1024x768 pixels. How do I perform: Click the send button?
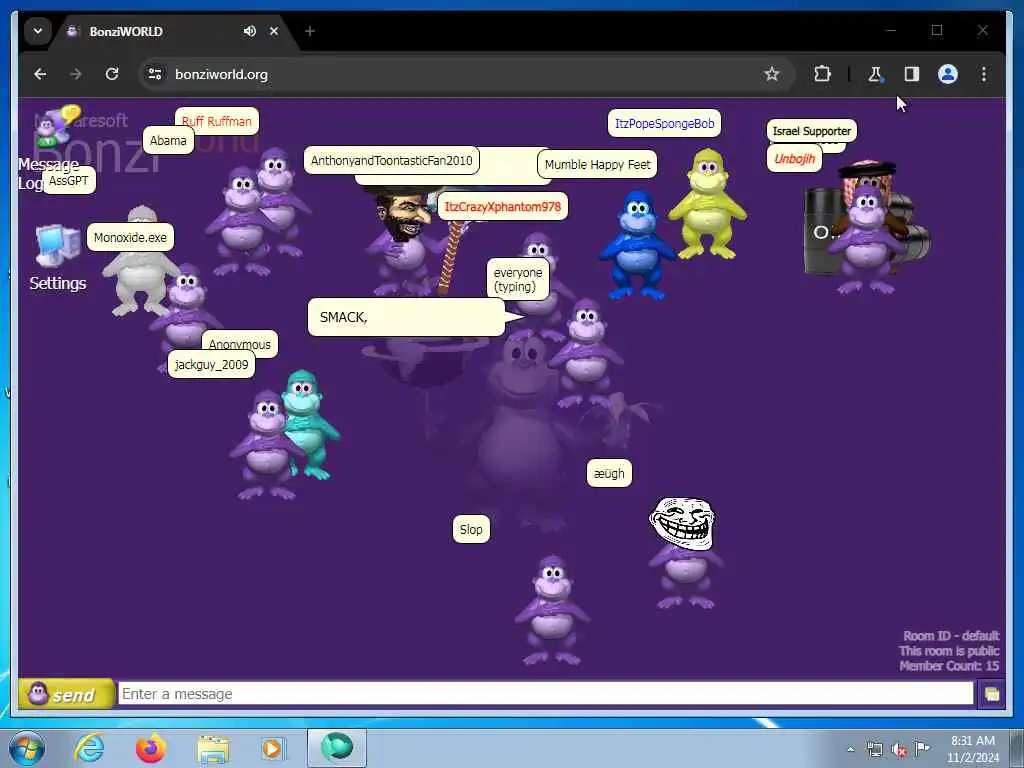66,694
